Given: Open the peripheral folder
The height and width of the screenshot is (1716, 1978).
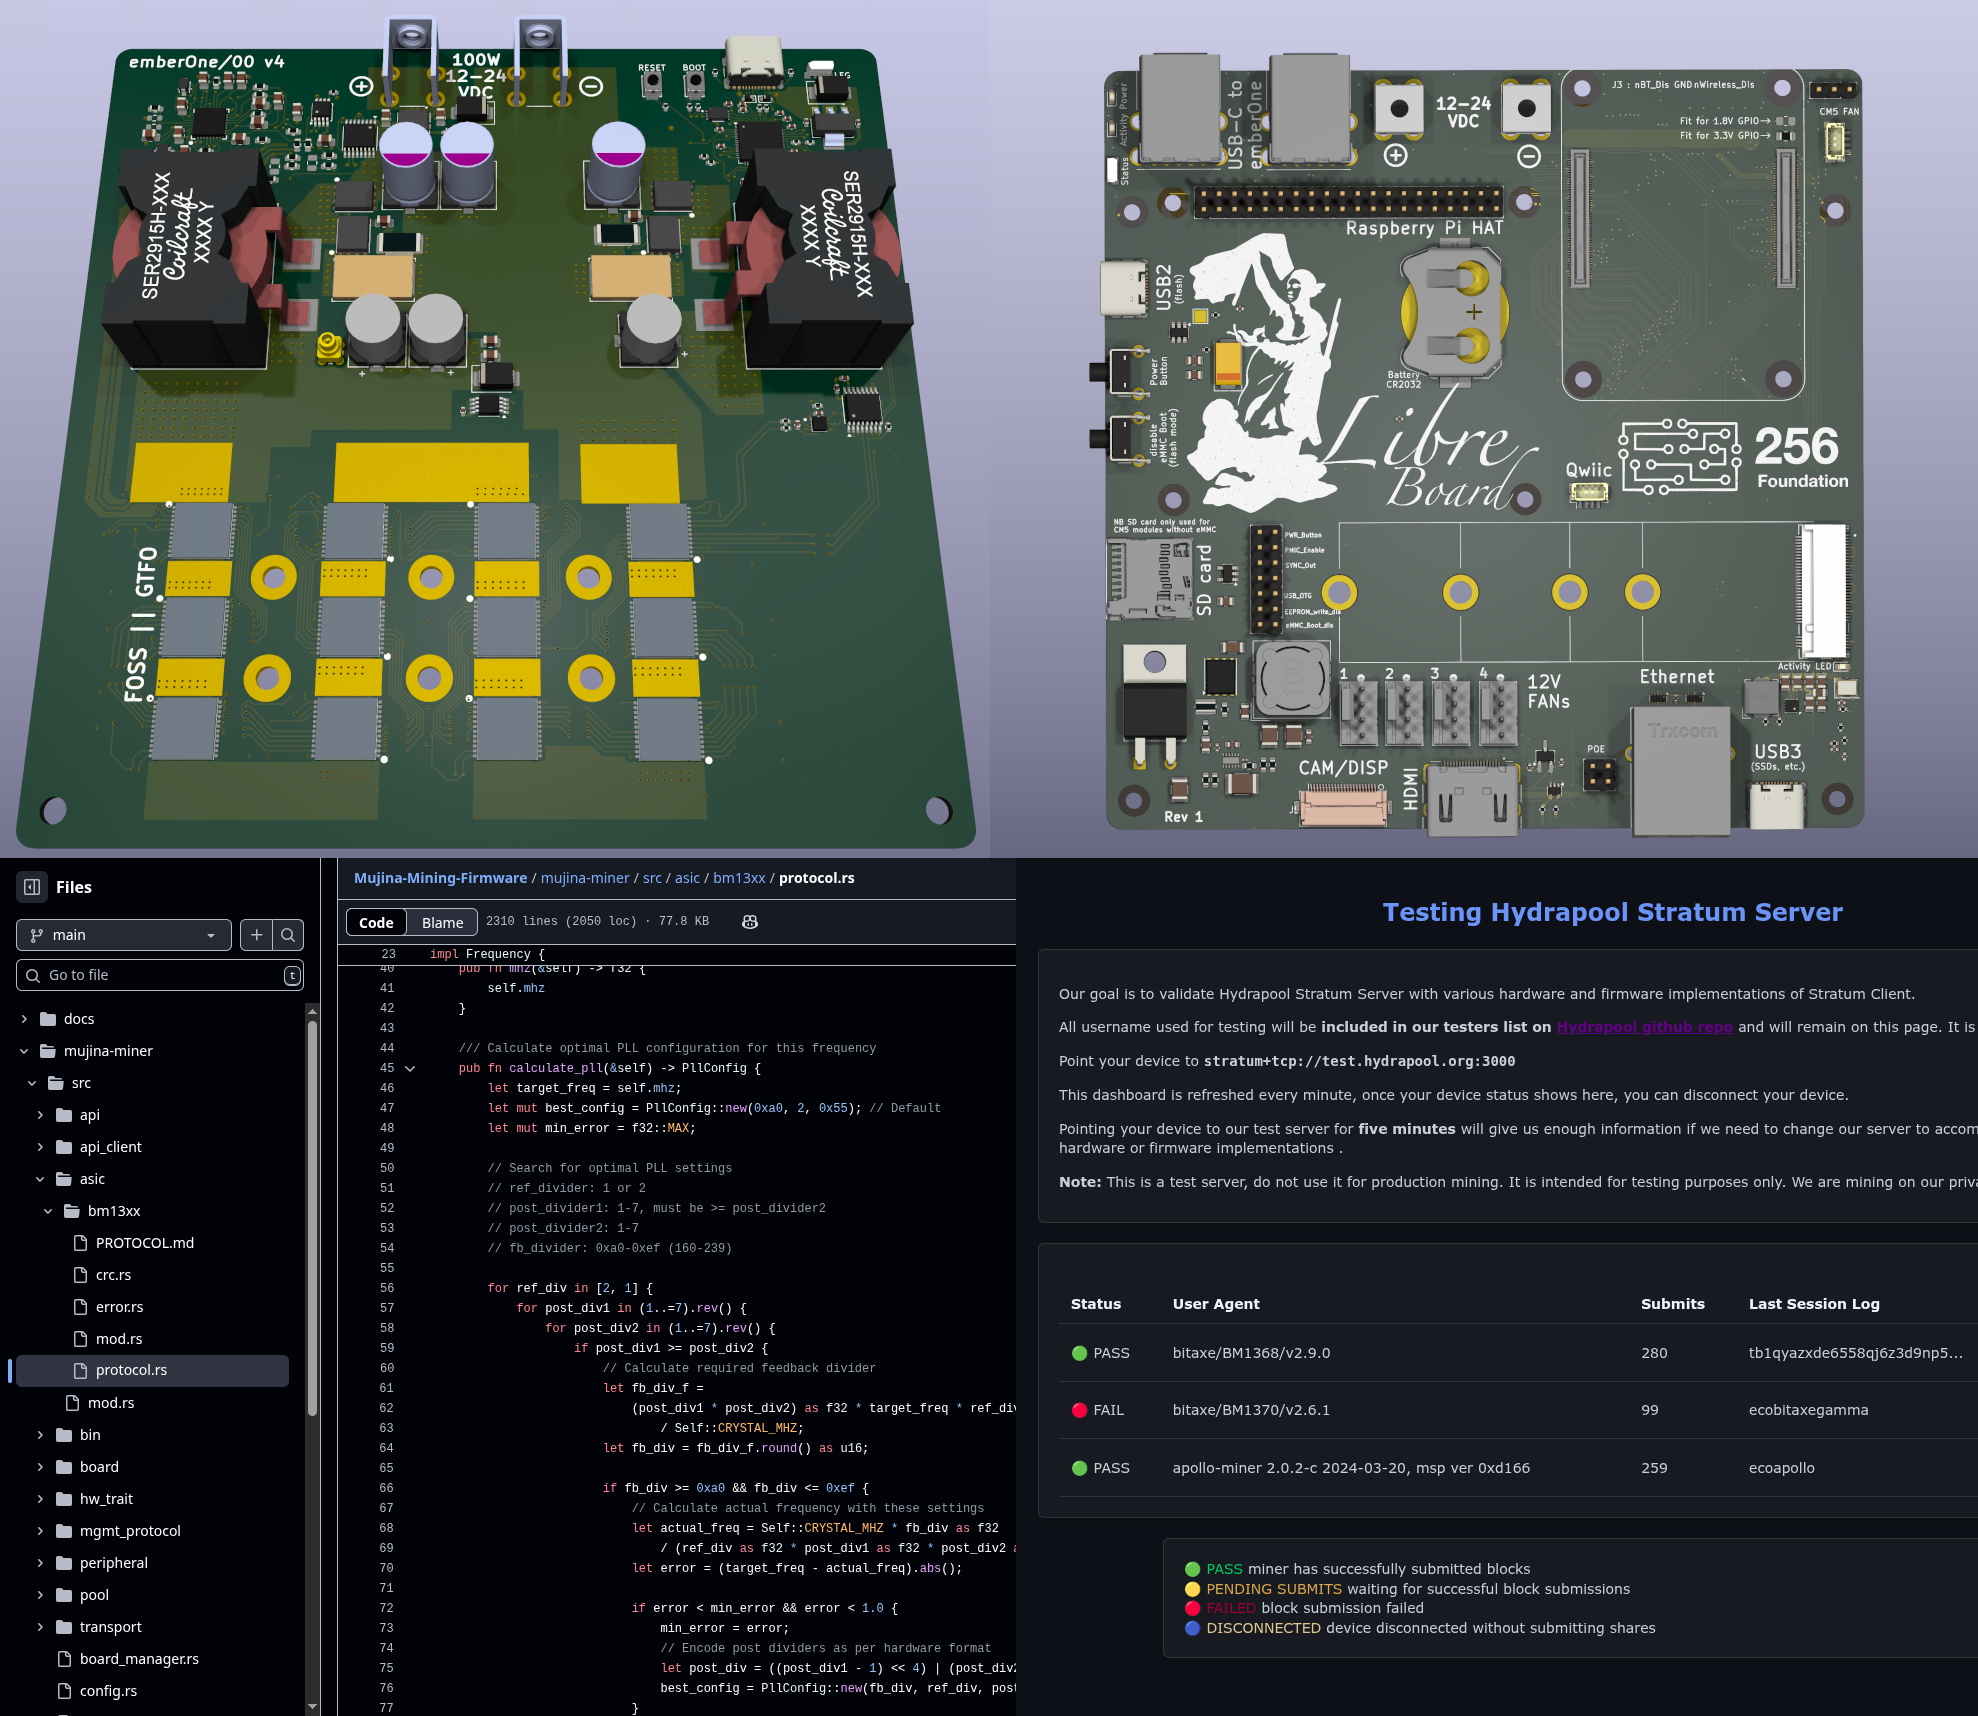Looking at the screenshot, I should [x=113, y=1563].
